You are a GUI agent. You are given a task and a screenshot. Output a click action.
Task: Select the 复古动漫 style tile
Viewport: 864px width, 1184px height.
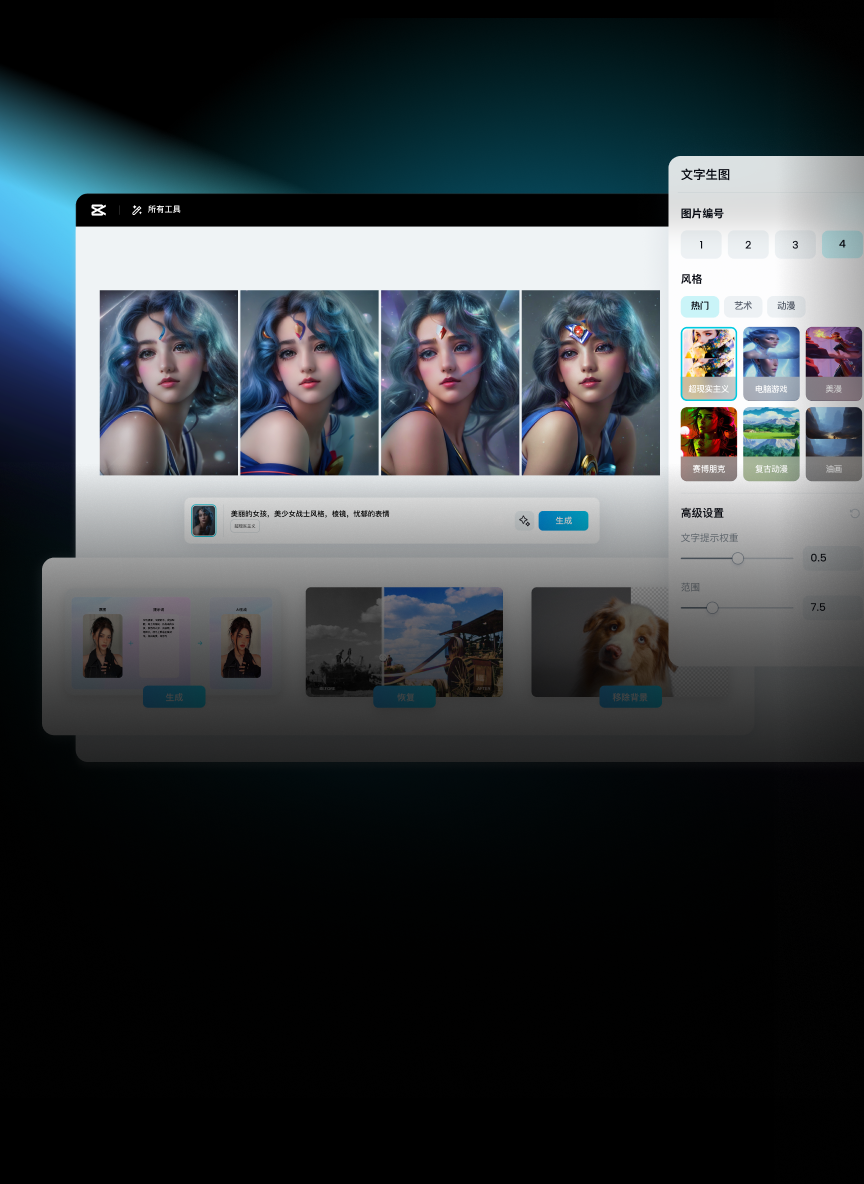pos(771,444)
